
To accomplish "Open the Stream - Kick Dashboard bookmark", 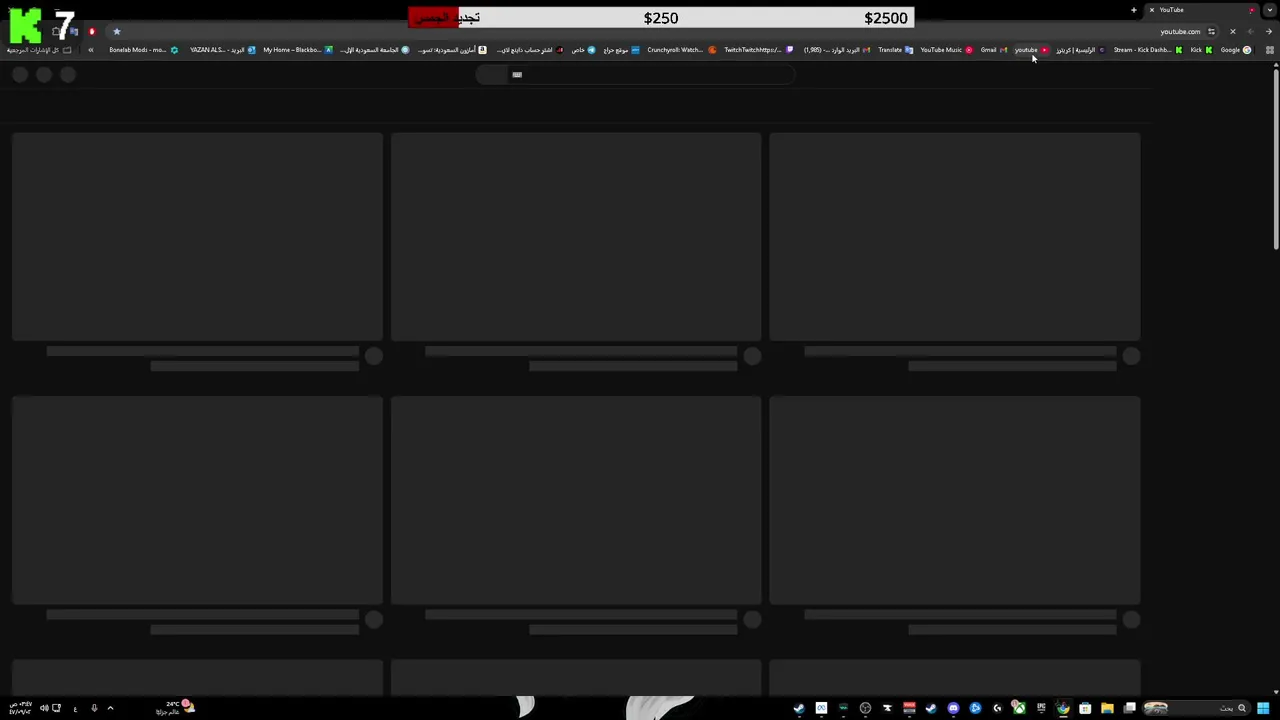I will (1148, 50).
